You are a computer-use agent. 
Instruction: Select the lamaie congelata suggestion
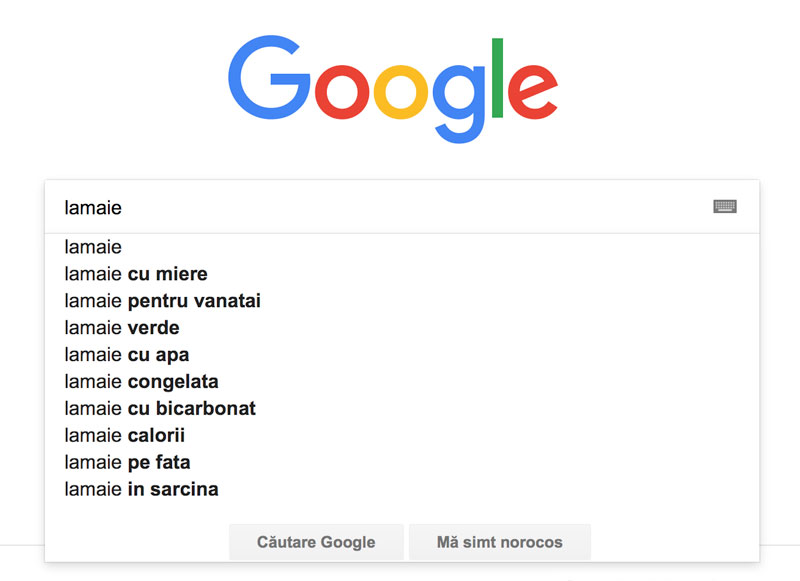402,382
